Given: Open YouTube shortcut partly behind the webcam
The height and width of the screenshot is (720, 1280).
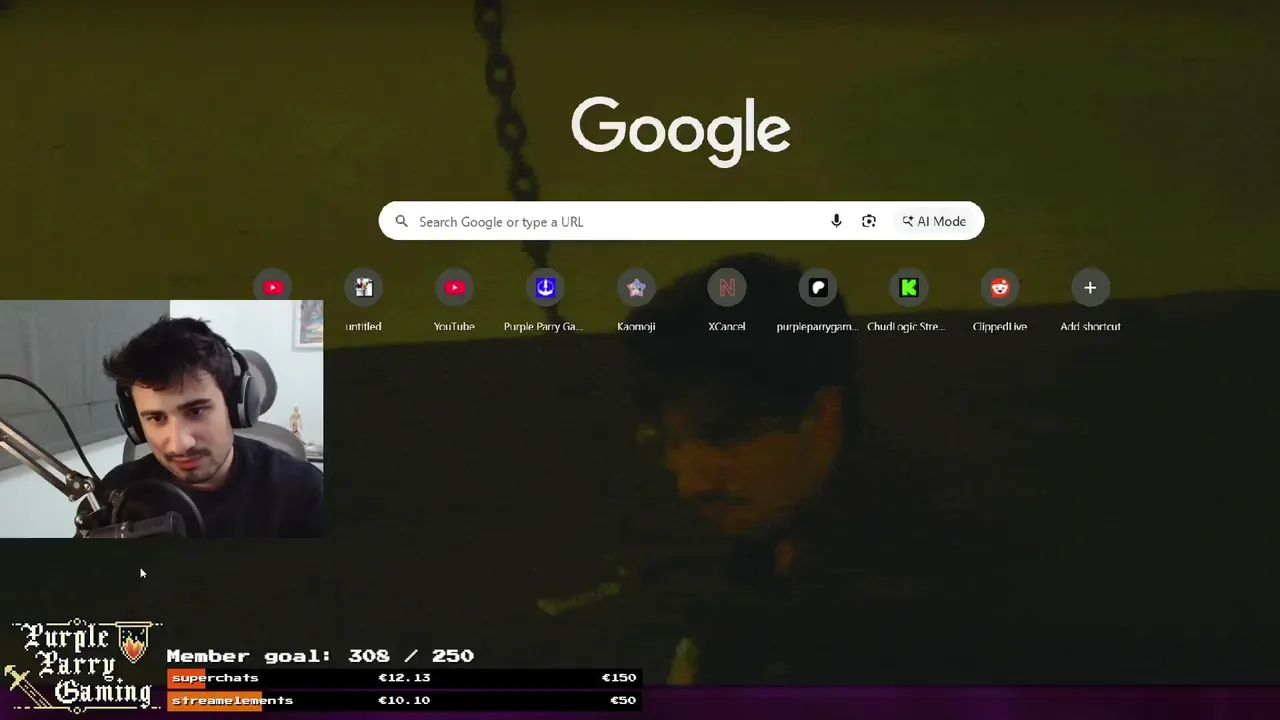Looking at the screenshot, I should [273, 287].
